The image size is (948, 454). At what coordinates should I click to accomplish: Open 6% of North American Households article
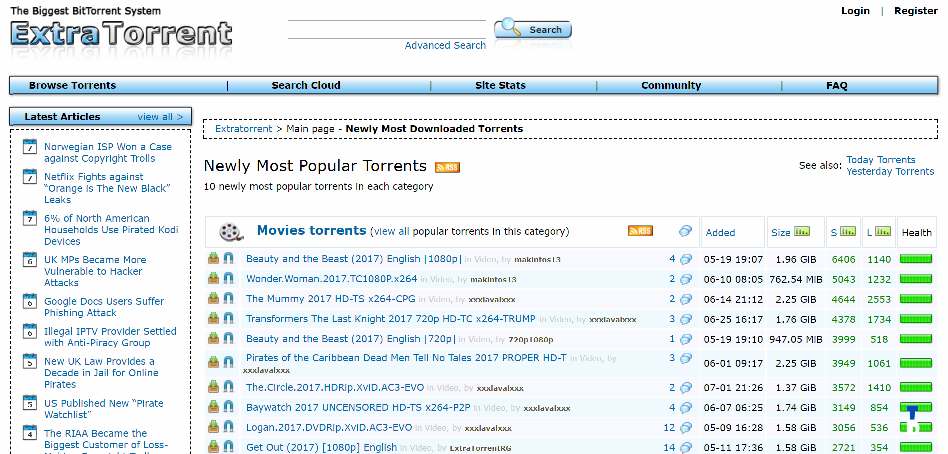point(111,230)
